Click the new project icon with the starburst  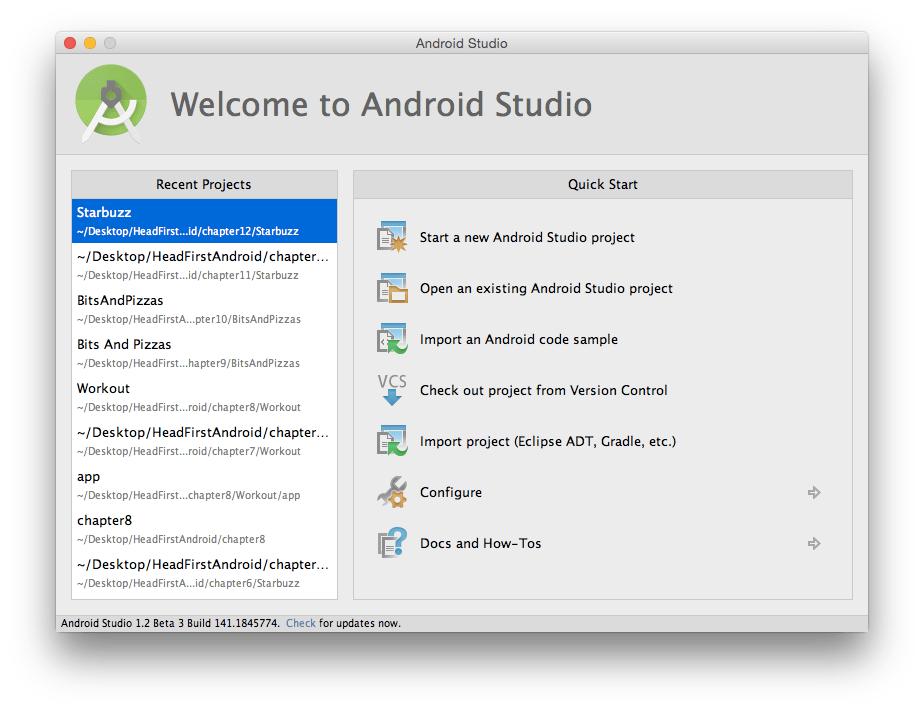(x=392, y=237)
